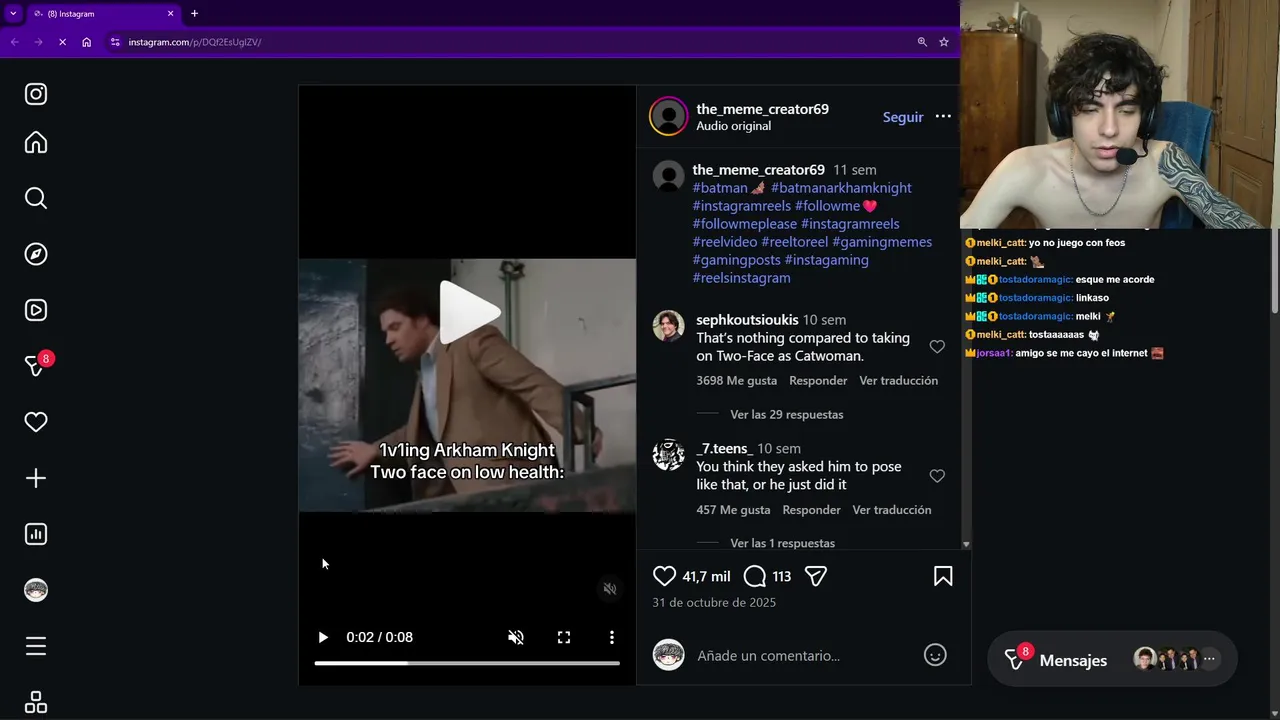Translate the _7.teens_ comment

(x=892, y=510)
